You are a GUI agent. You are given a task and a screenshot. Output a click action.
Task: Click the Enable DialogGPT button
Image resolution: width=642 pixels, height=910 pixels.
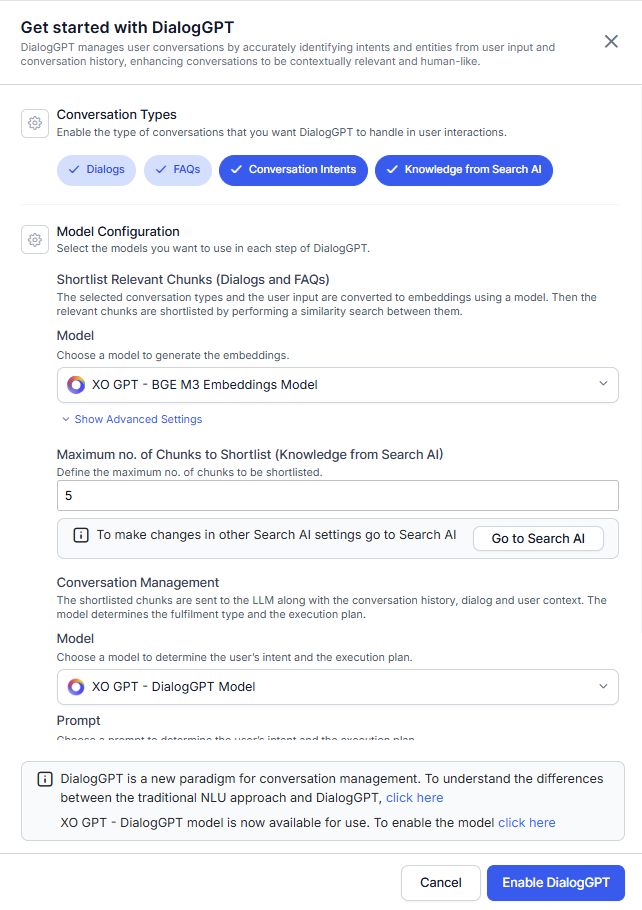(x=556, y=883)
